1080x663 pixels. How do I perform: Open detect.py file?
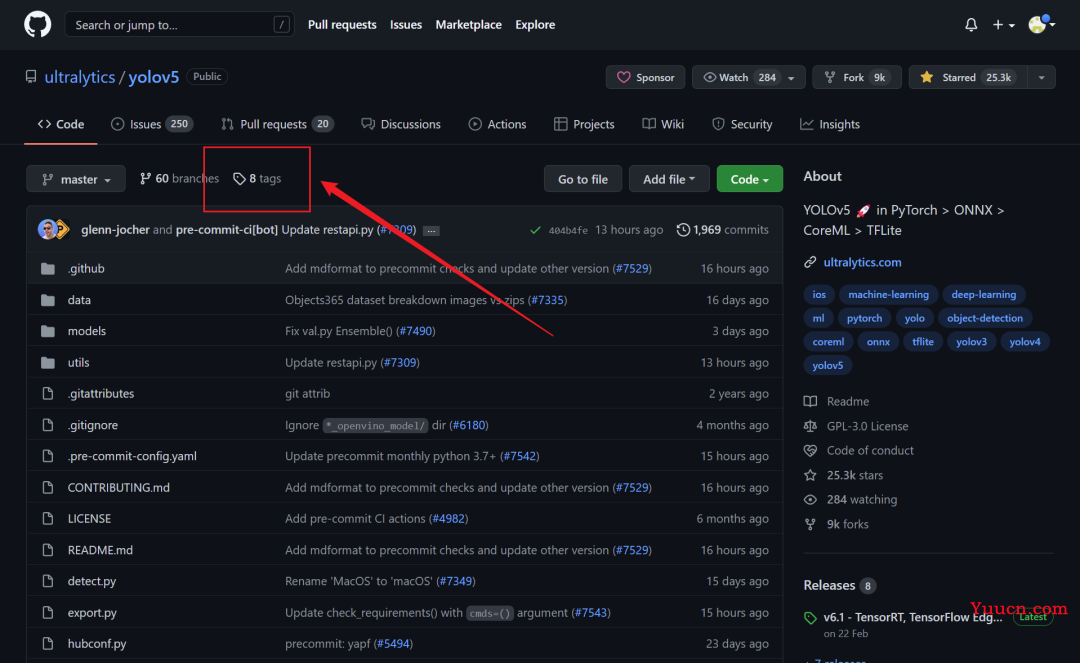(x=92, y=582)
